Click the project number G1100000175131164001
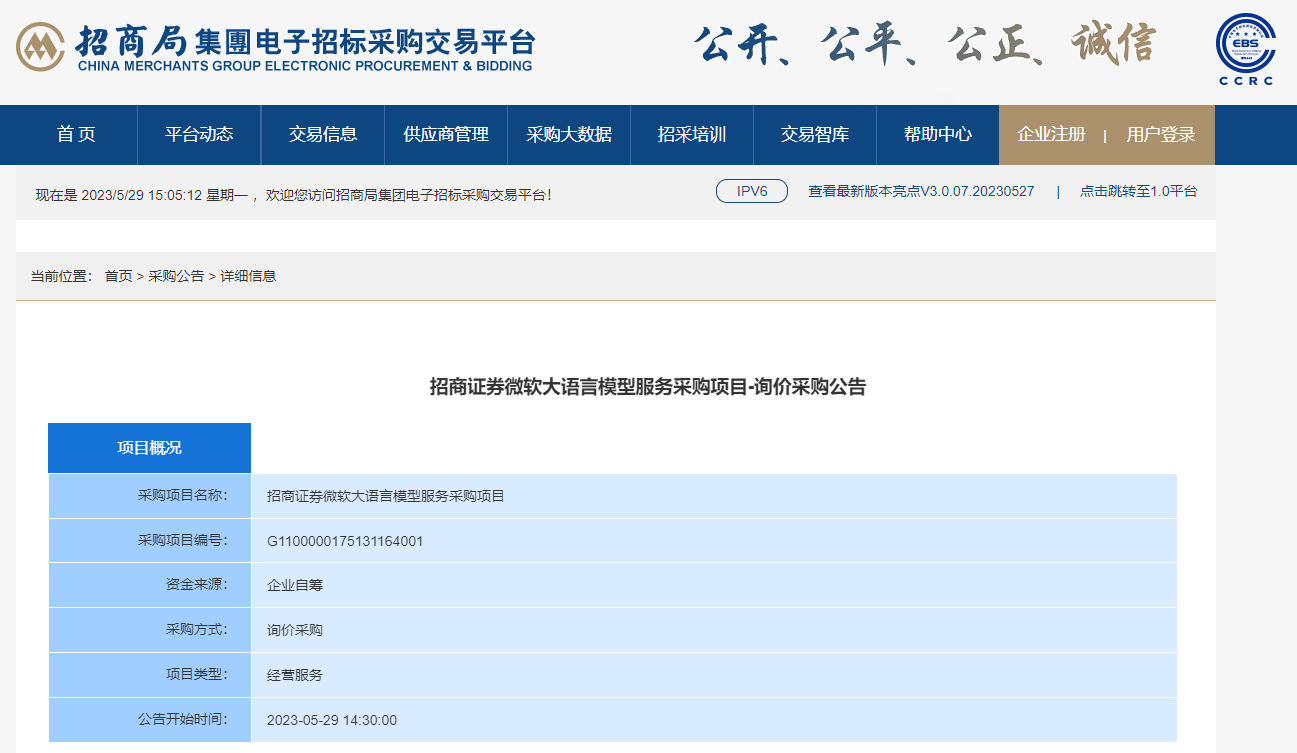1297x753 pixels. click(x=345, y=541)
